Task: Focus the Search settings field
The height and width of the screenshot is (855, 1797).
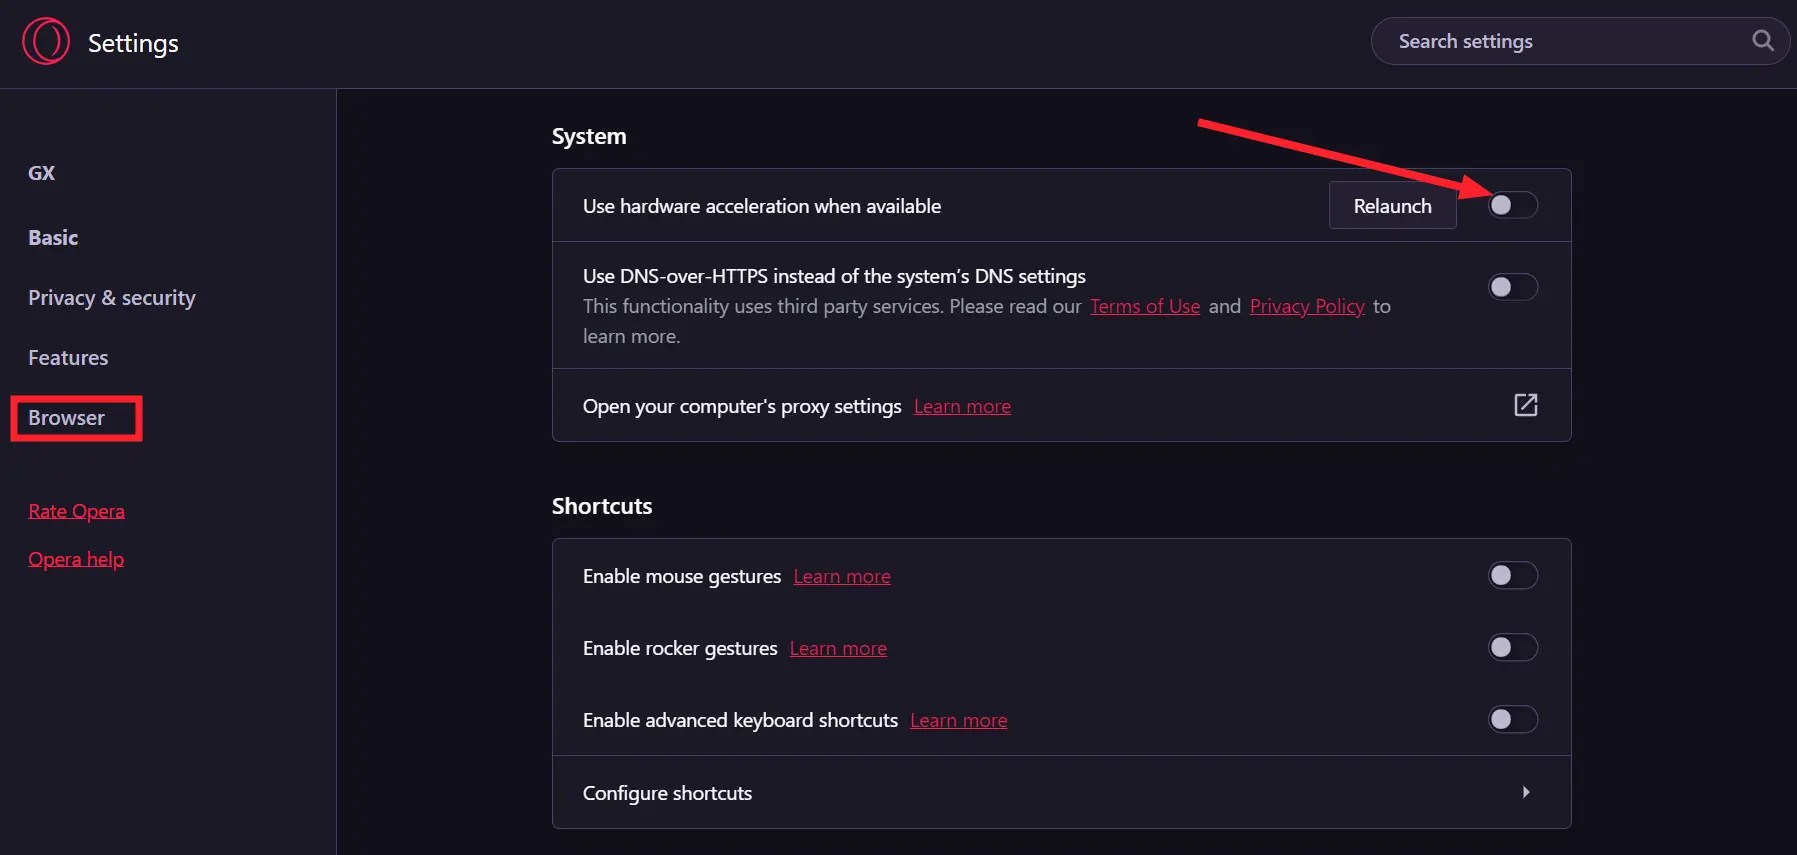Action: click(1560, 41)
